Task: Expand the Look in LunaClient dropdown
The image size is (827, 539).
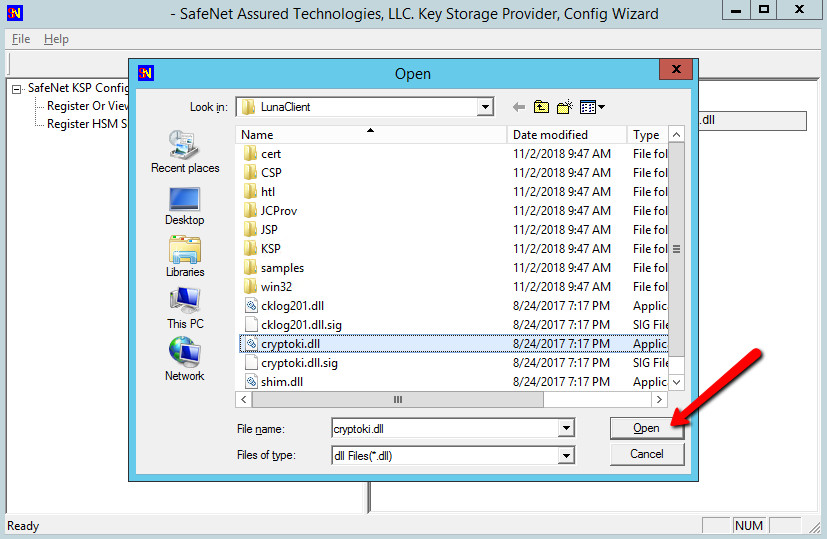Action: coord(485,107)
